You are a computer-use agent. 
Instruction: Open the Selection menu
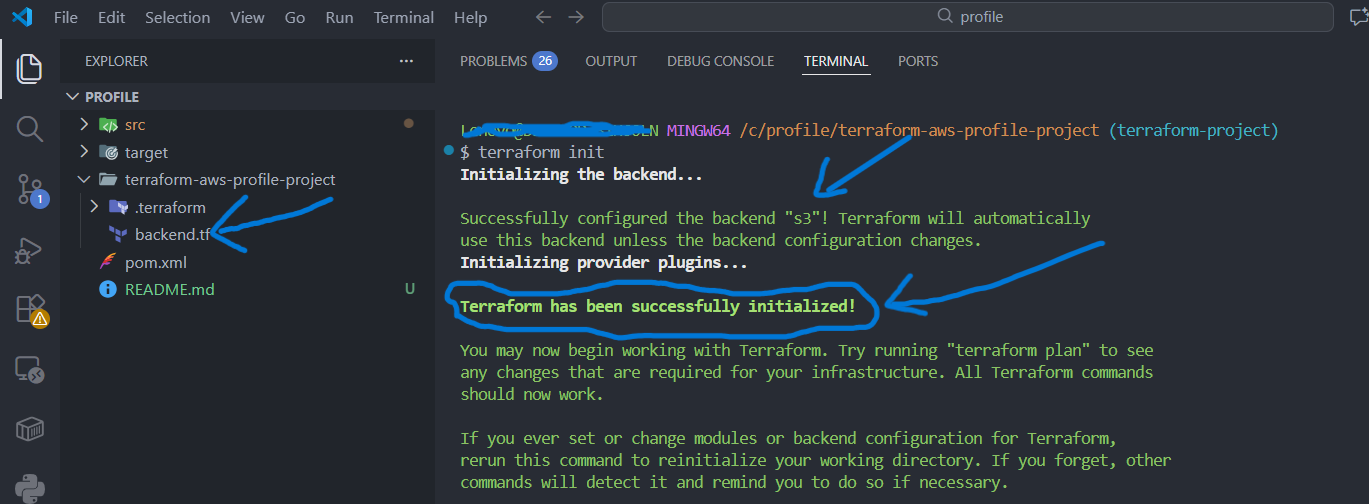[177, 17]
